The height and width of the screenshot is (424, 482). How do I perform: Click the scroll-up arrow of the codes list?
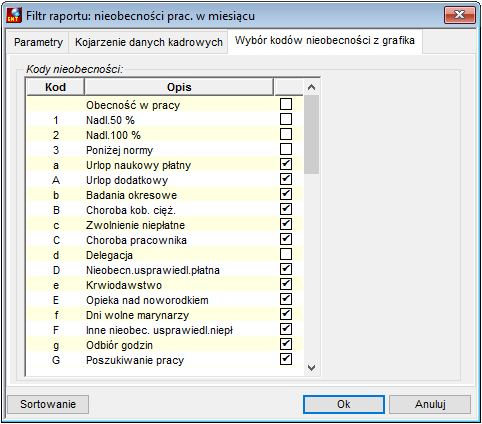click(312, 87)
